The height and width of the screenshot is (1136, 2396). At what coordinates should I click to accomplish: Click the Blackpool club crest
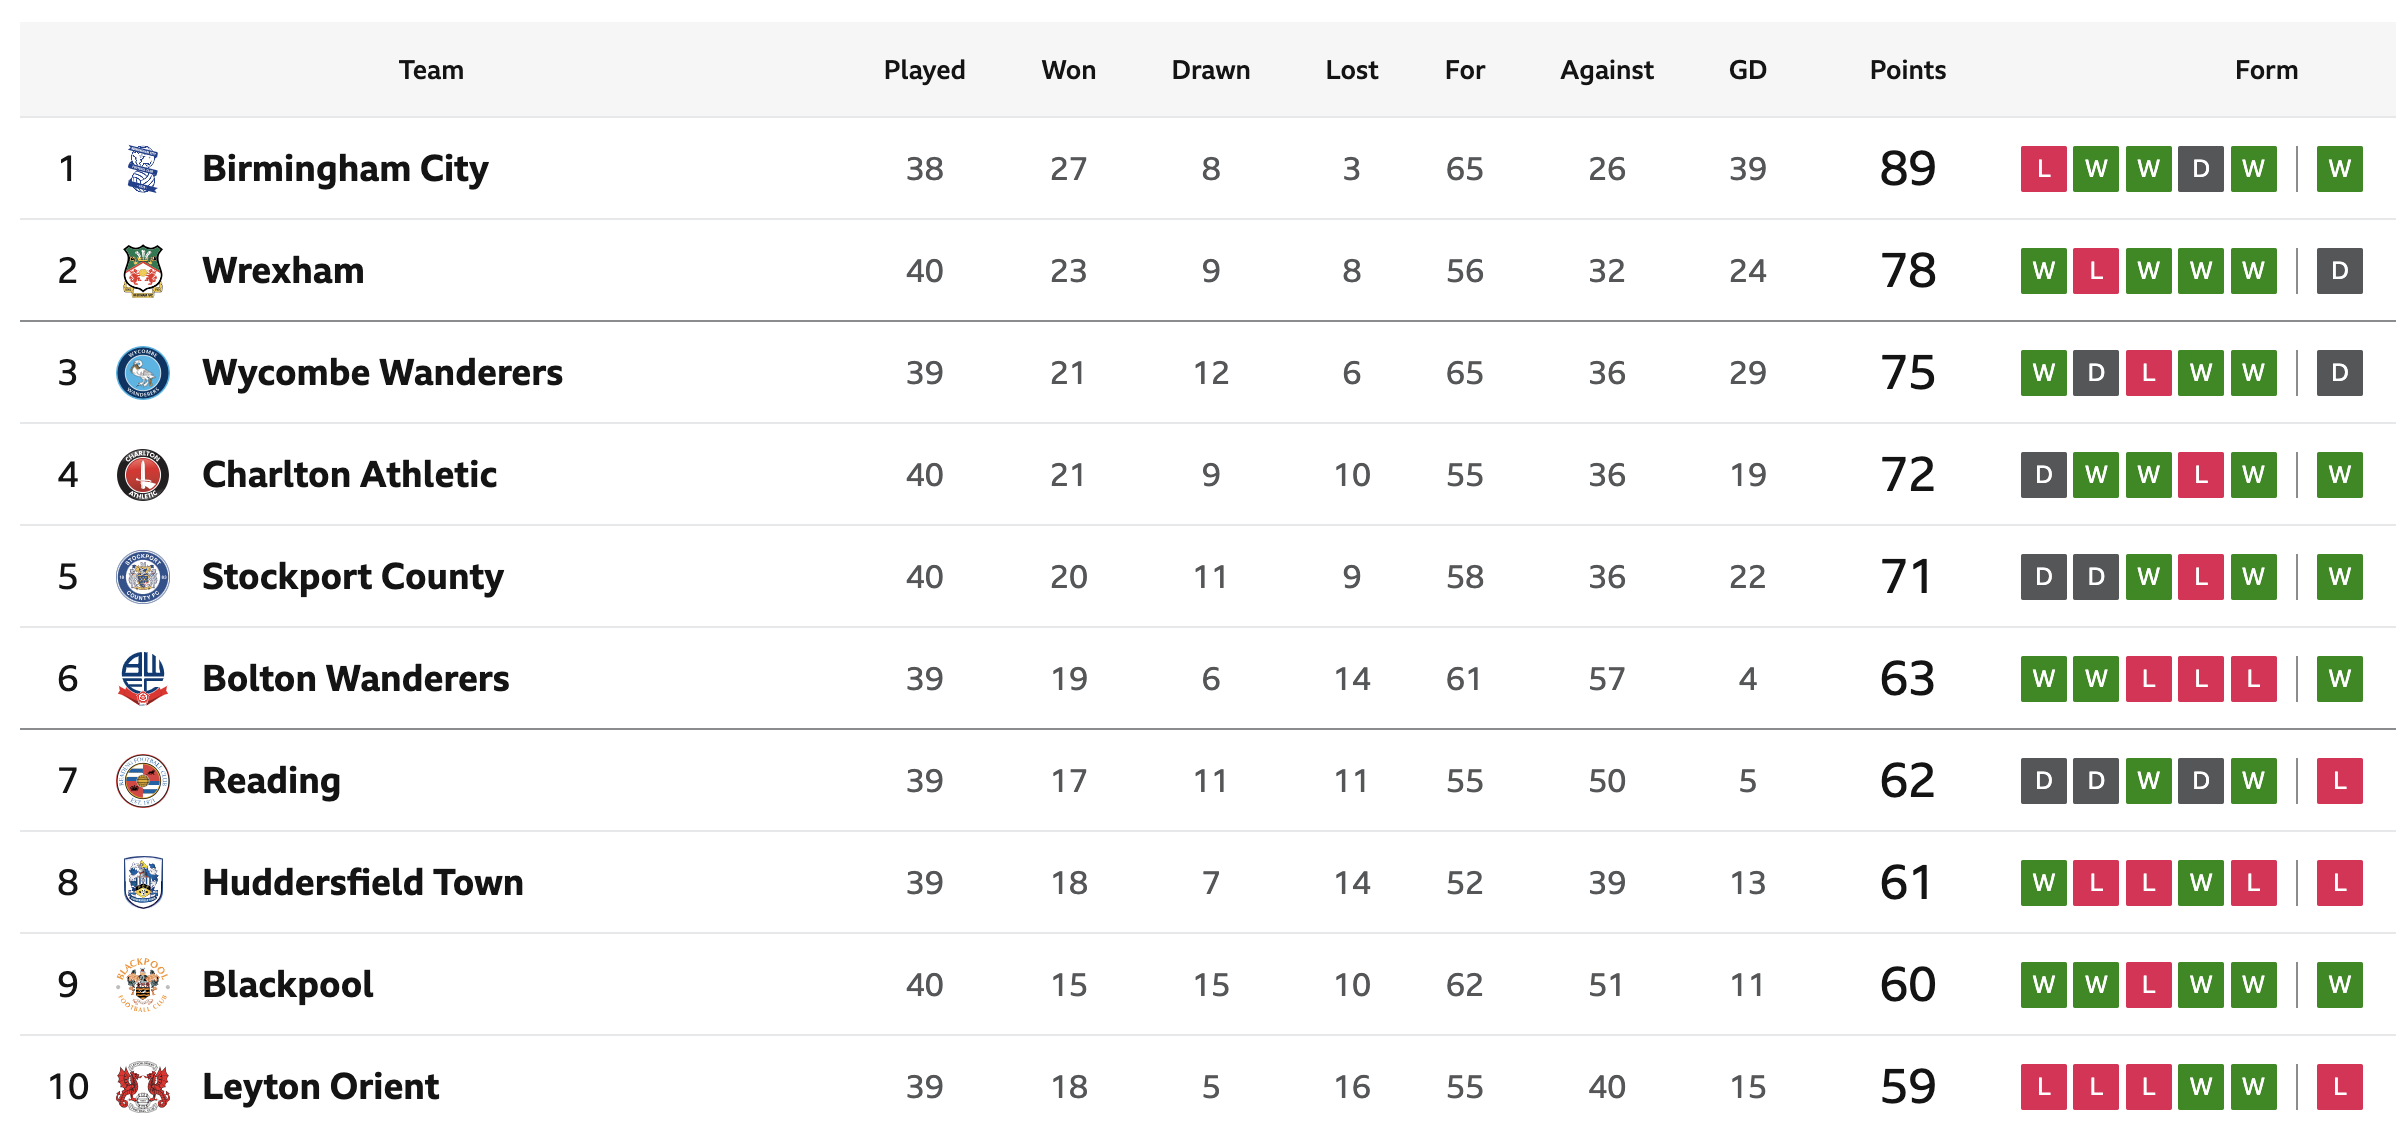click(x=143, y=985)
